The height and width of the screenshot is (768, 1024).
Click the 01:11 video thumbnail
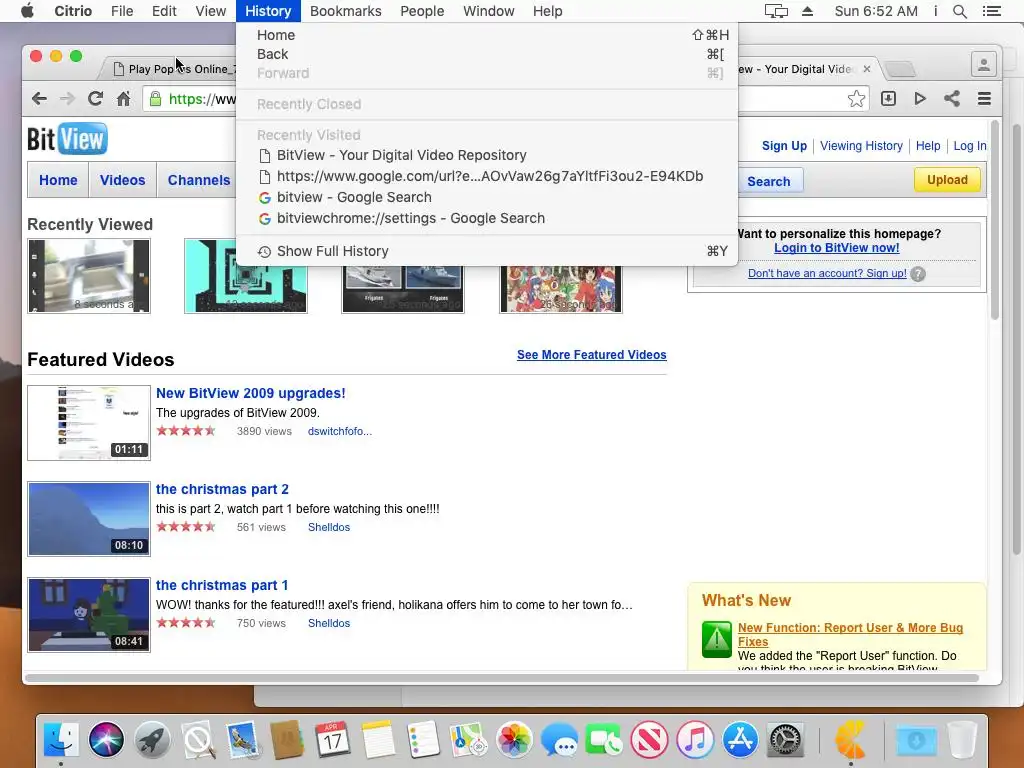pos(89,423)
